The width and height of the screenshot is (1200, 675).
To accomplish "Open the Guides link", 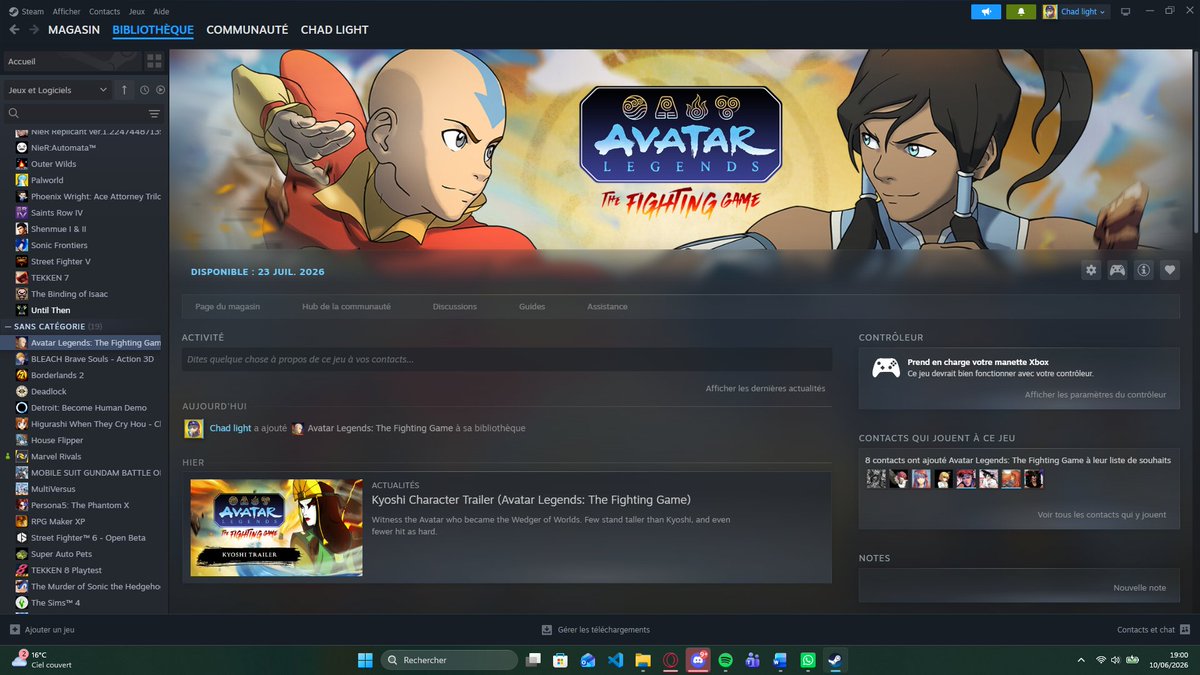I will point(532,306).
